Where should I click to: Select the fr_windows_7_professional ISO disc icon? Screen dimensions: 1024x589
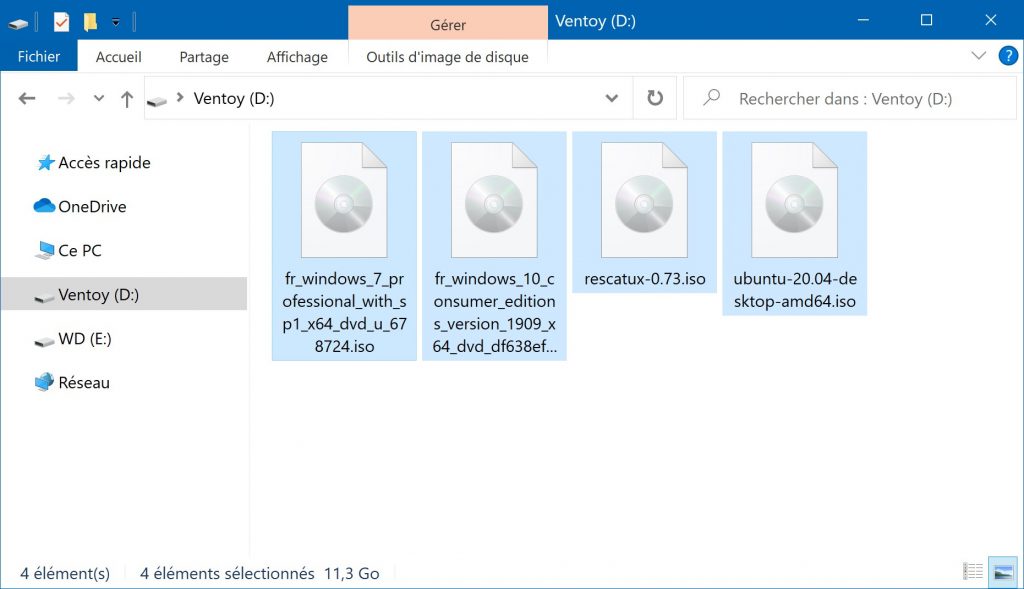[344, 200]
